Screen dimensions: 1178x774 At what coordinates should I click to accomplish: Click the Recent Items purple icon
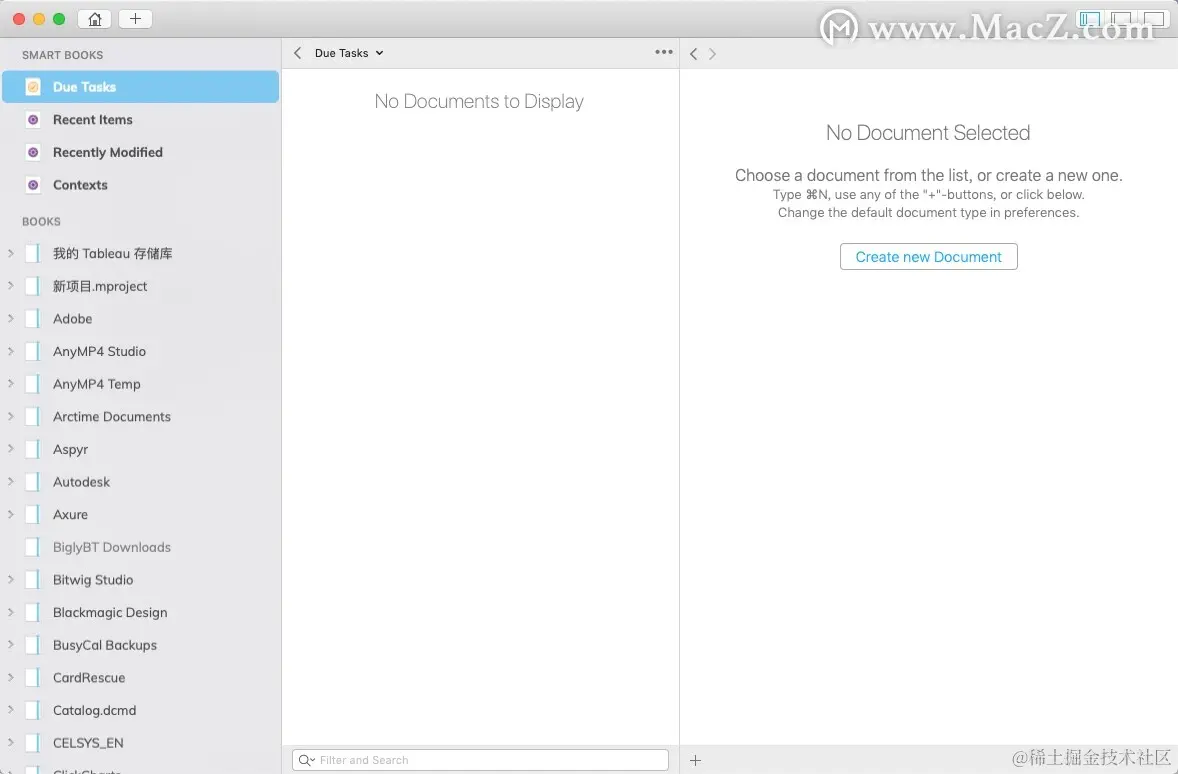click(x=33, y=119)
